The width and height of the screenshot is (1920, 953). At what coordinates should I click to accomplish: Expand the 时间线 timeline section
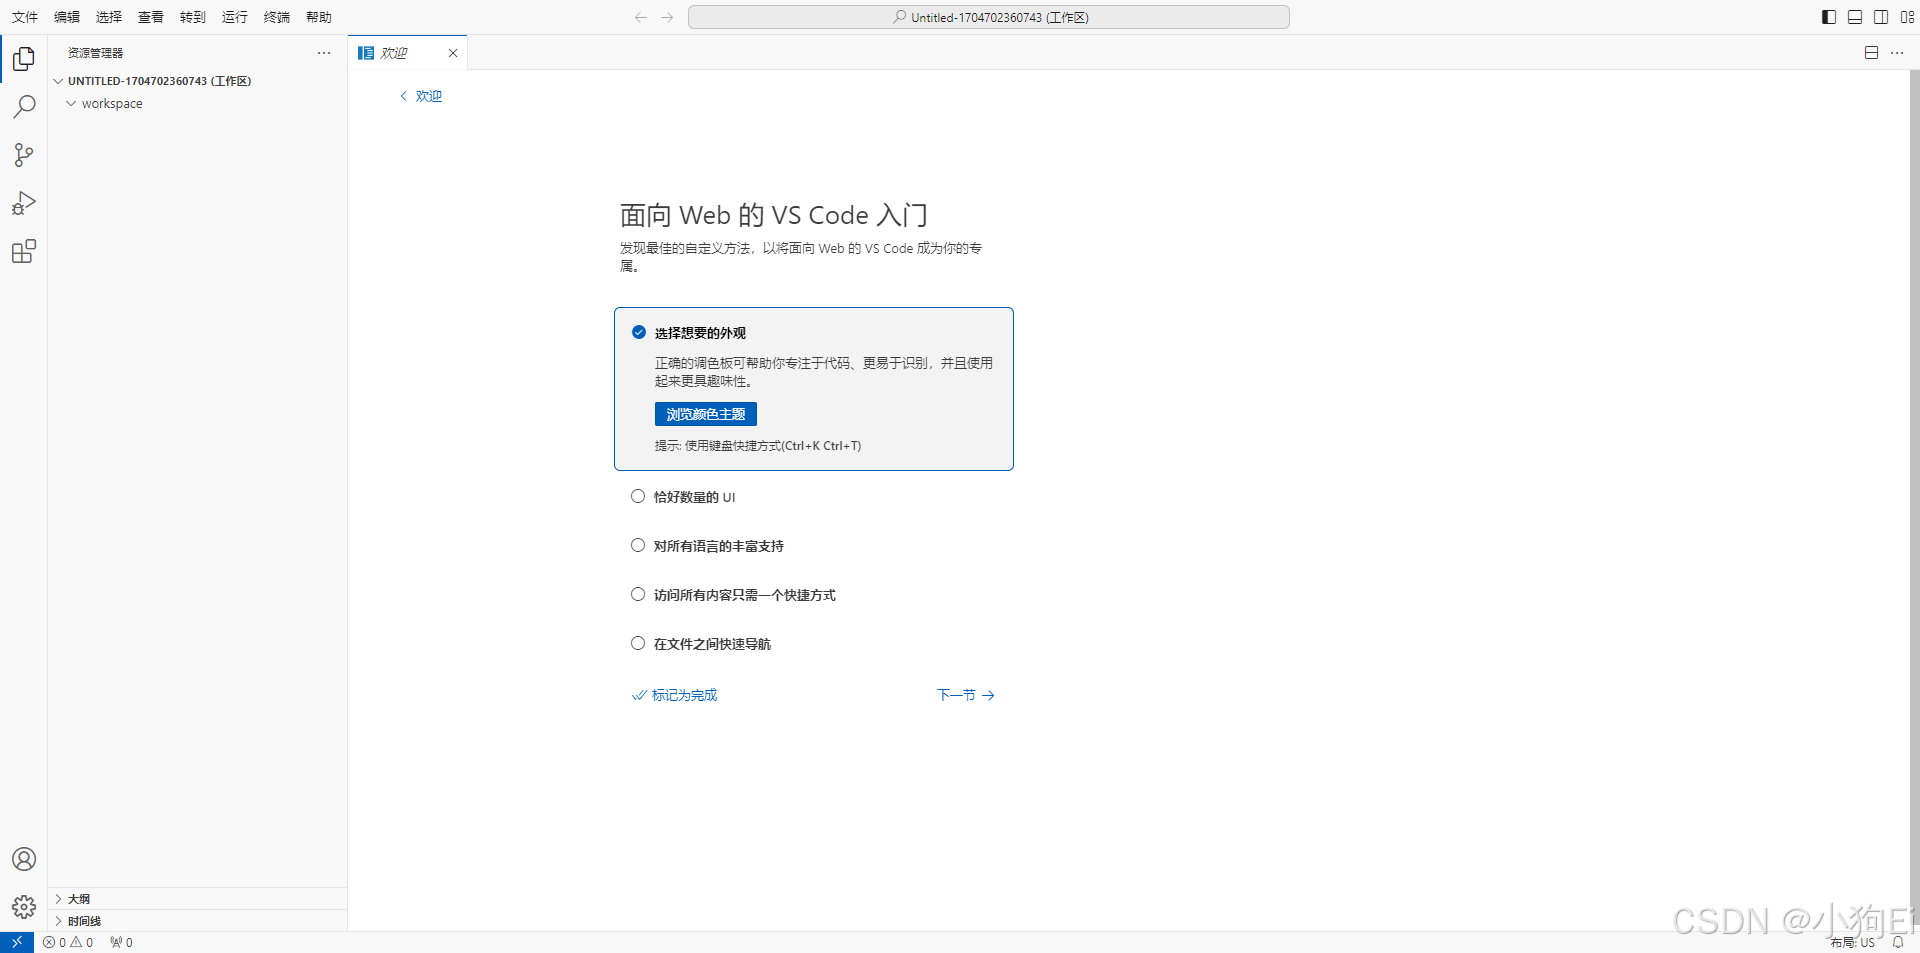click(x=200, y=921)
